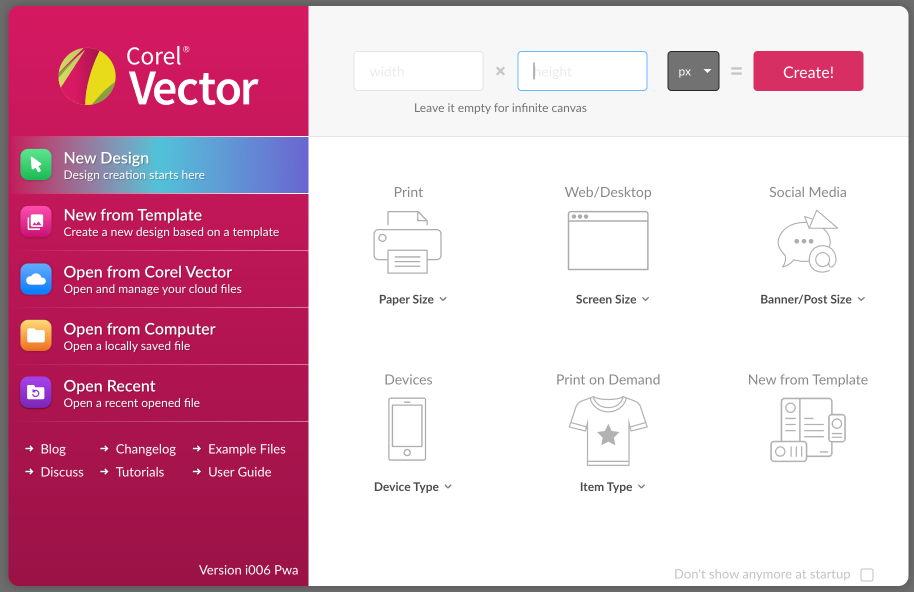Click the Print printer icon
This screenshot has height=592, width=914.
coord(408,240)
